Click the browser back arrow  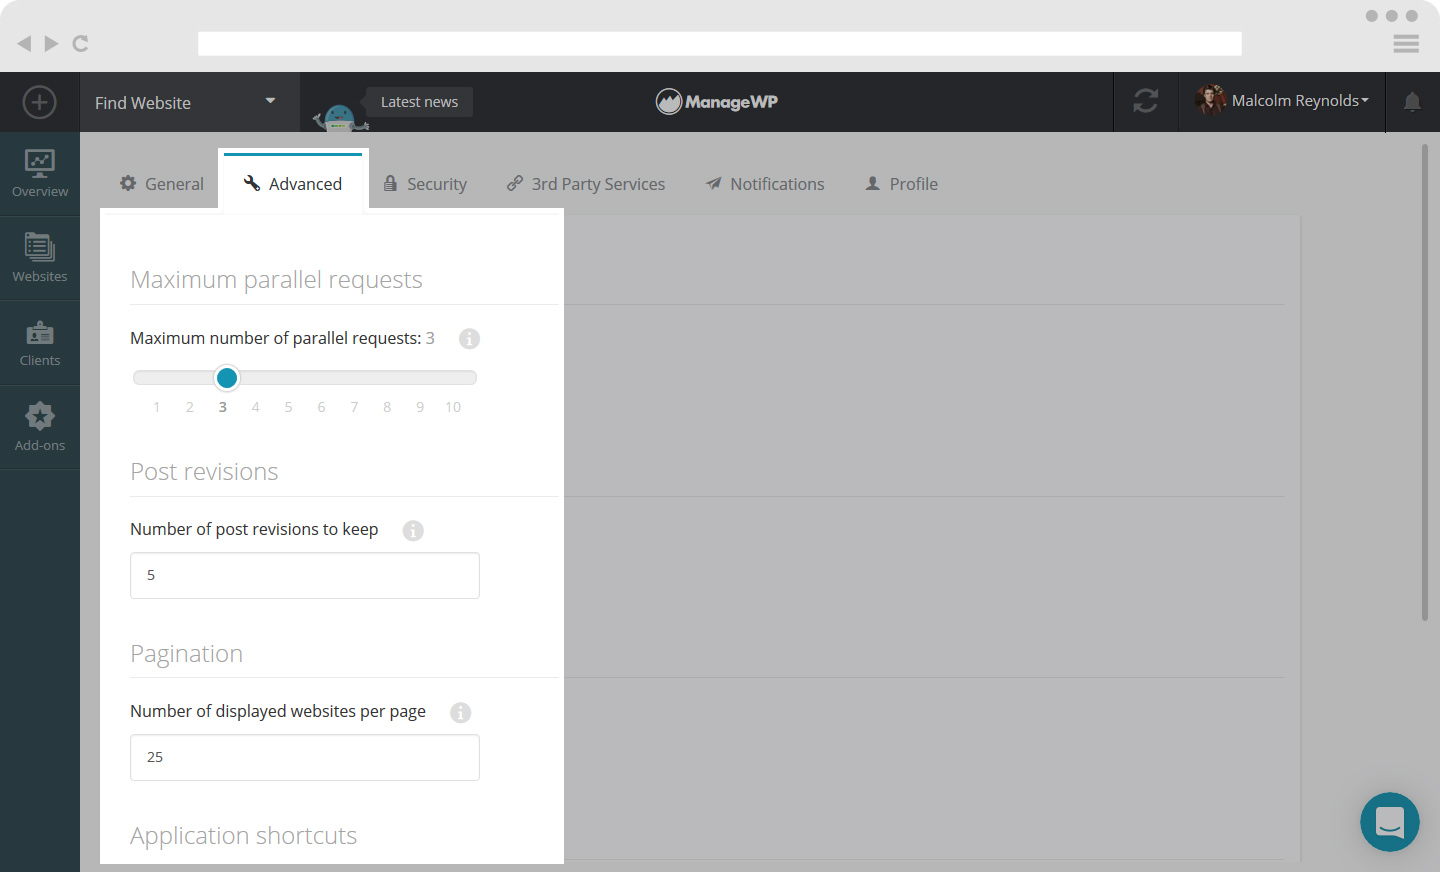coord(24,44)
